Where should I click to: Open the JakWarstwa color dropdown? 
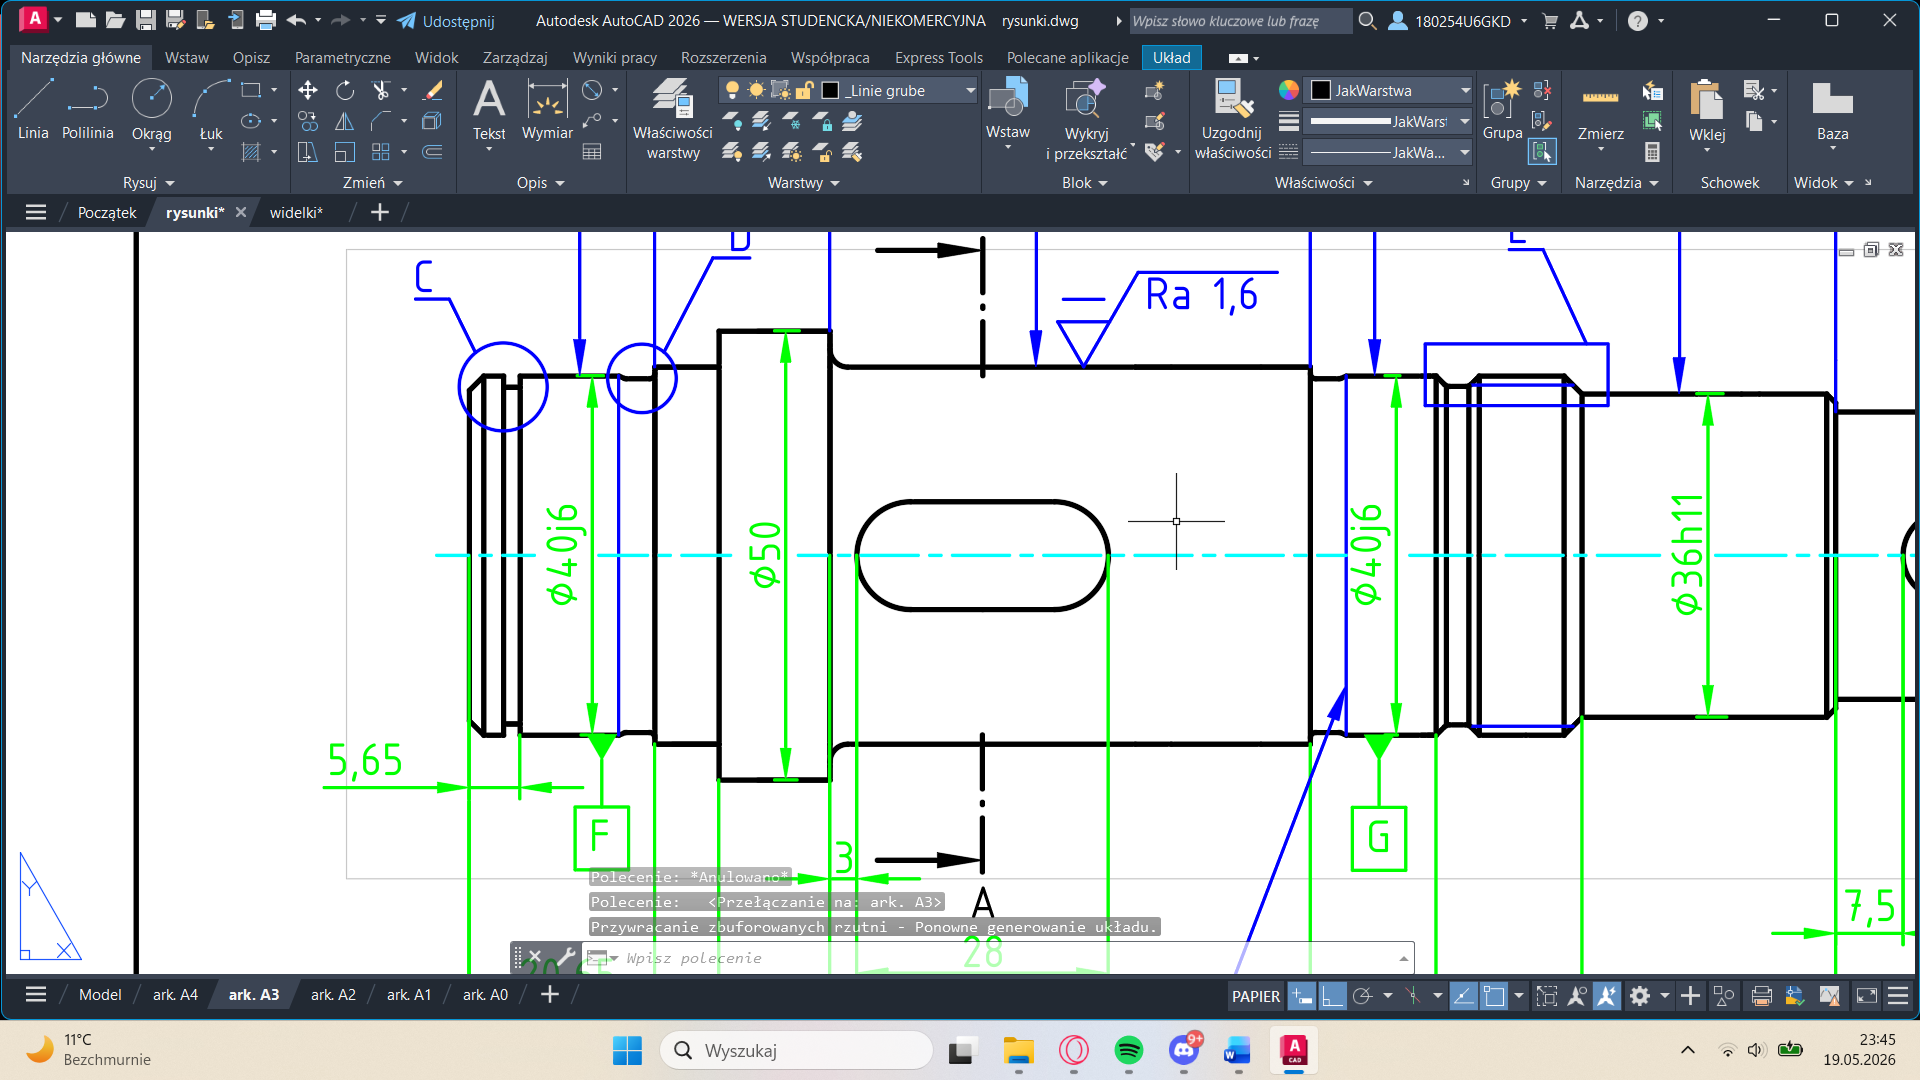point(1390,91)
